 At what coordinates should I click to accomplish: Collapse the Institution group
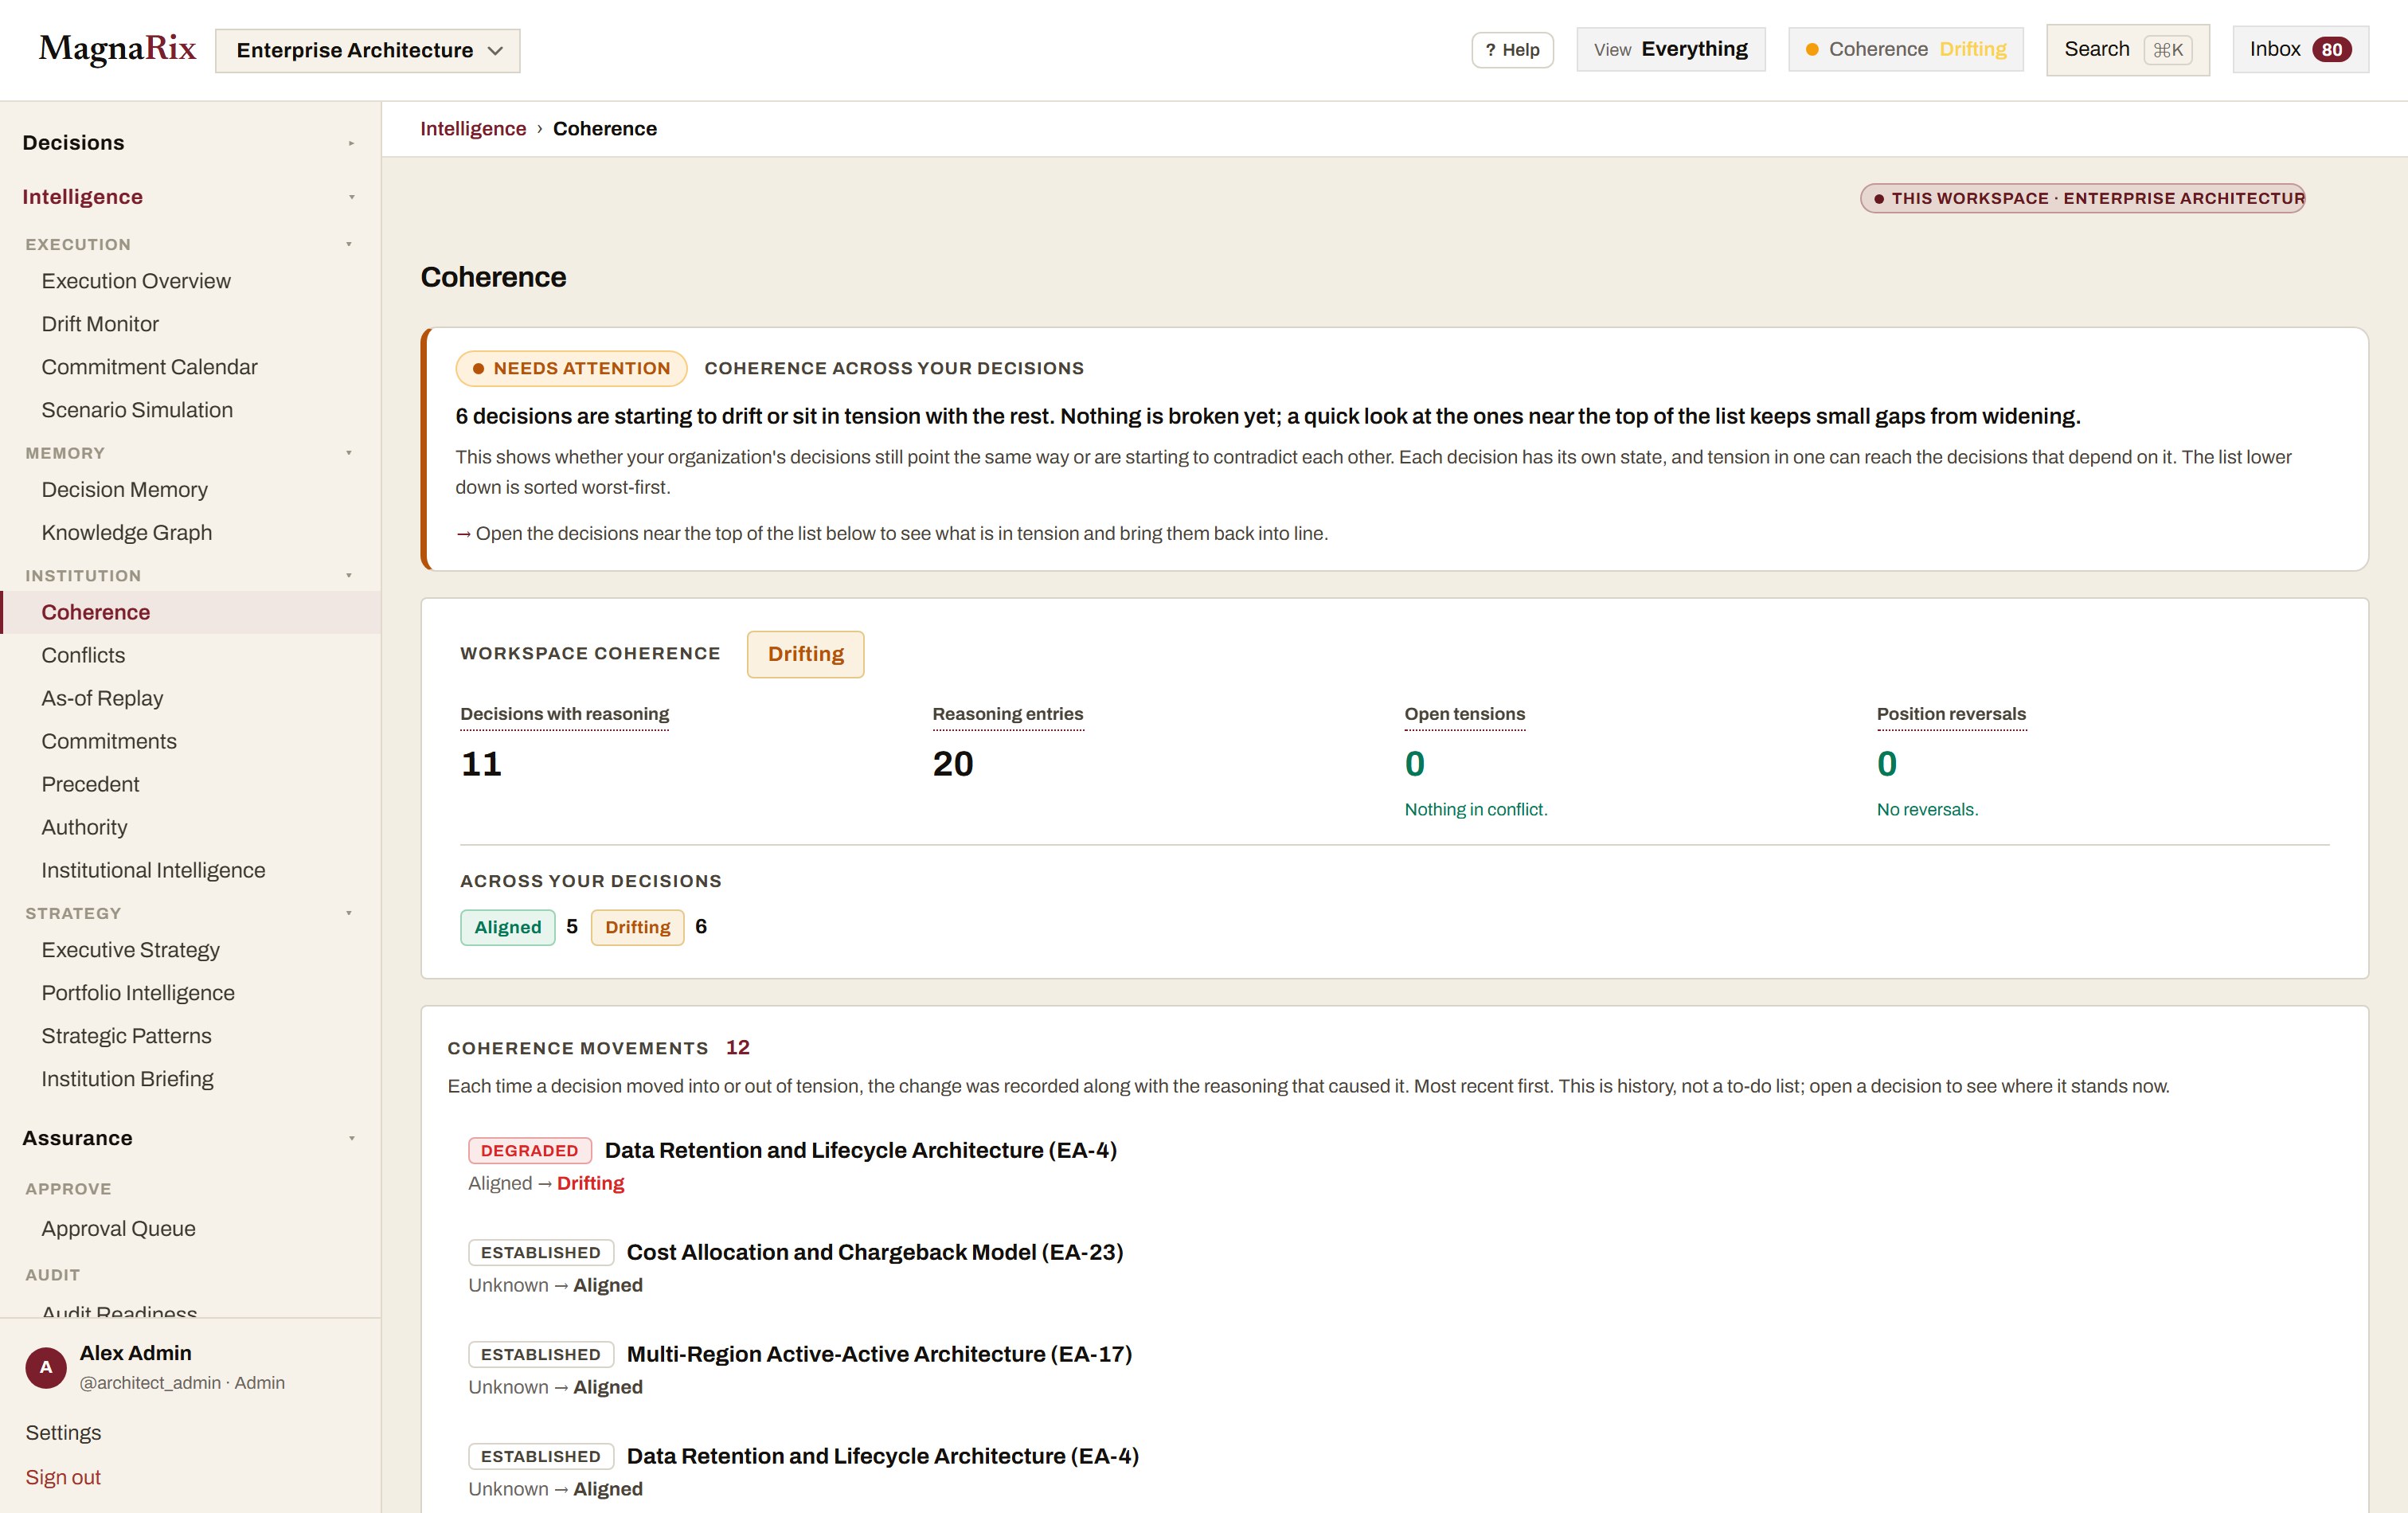pos(190,576)
